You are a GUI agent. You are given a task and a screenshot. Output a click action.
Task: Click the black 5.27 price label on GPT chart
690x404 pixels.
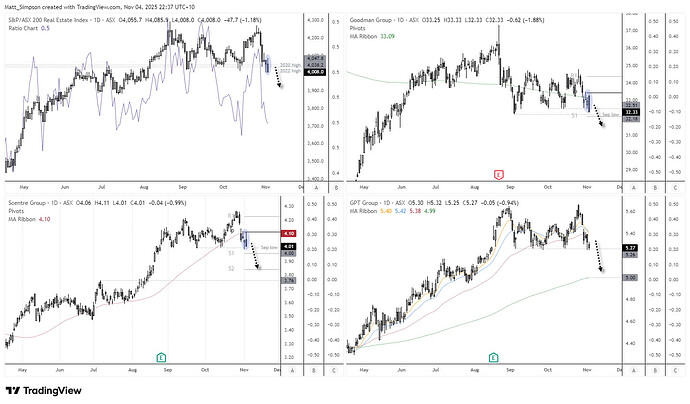[630, 247]
